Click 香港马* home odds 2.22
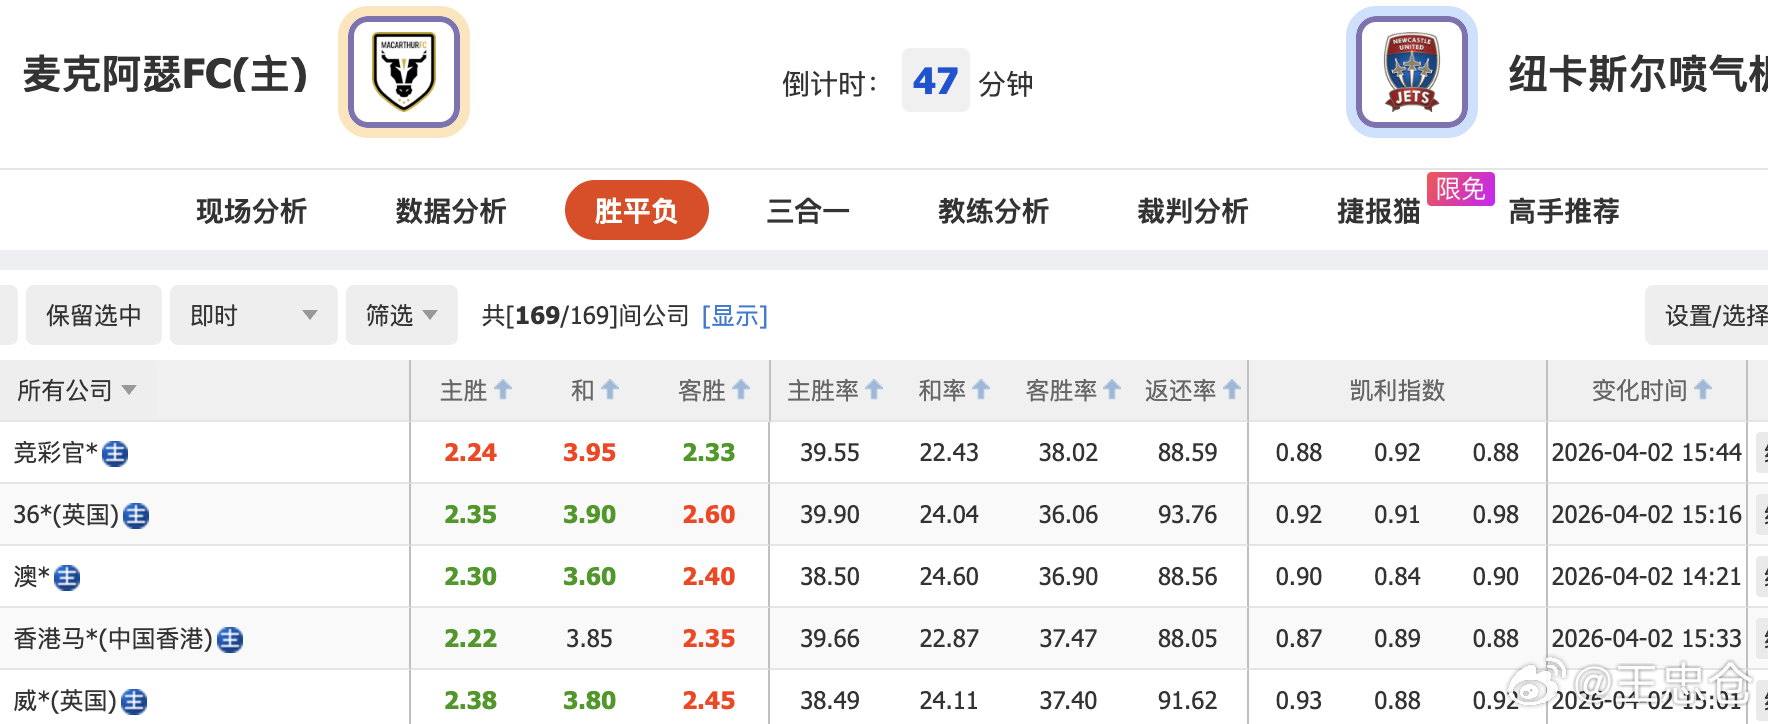The image size is (1768, 724). [x=470, y=639]
